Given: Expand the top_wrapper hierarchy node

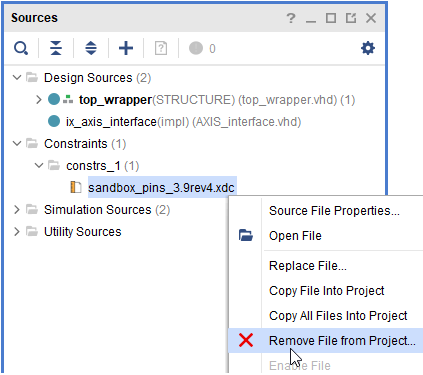Looking at the screenshot, I should tap(39, 100).
